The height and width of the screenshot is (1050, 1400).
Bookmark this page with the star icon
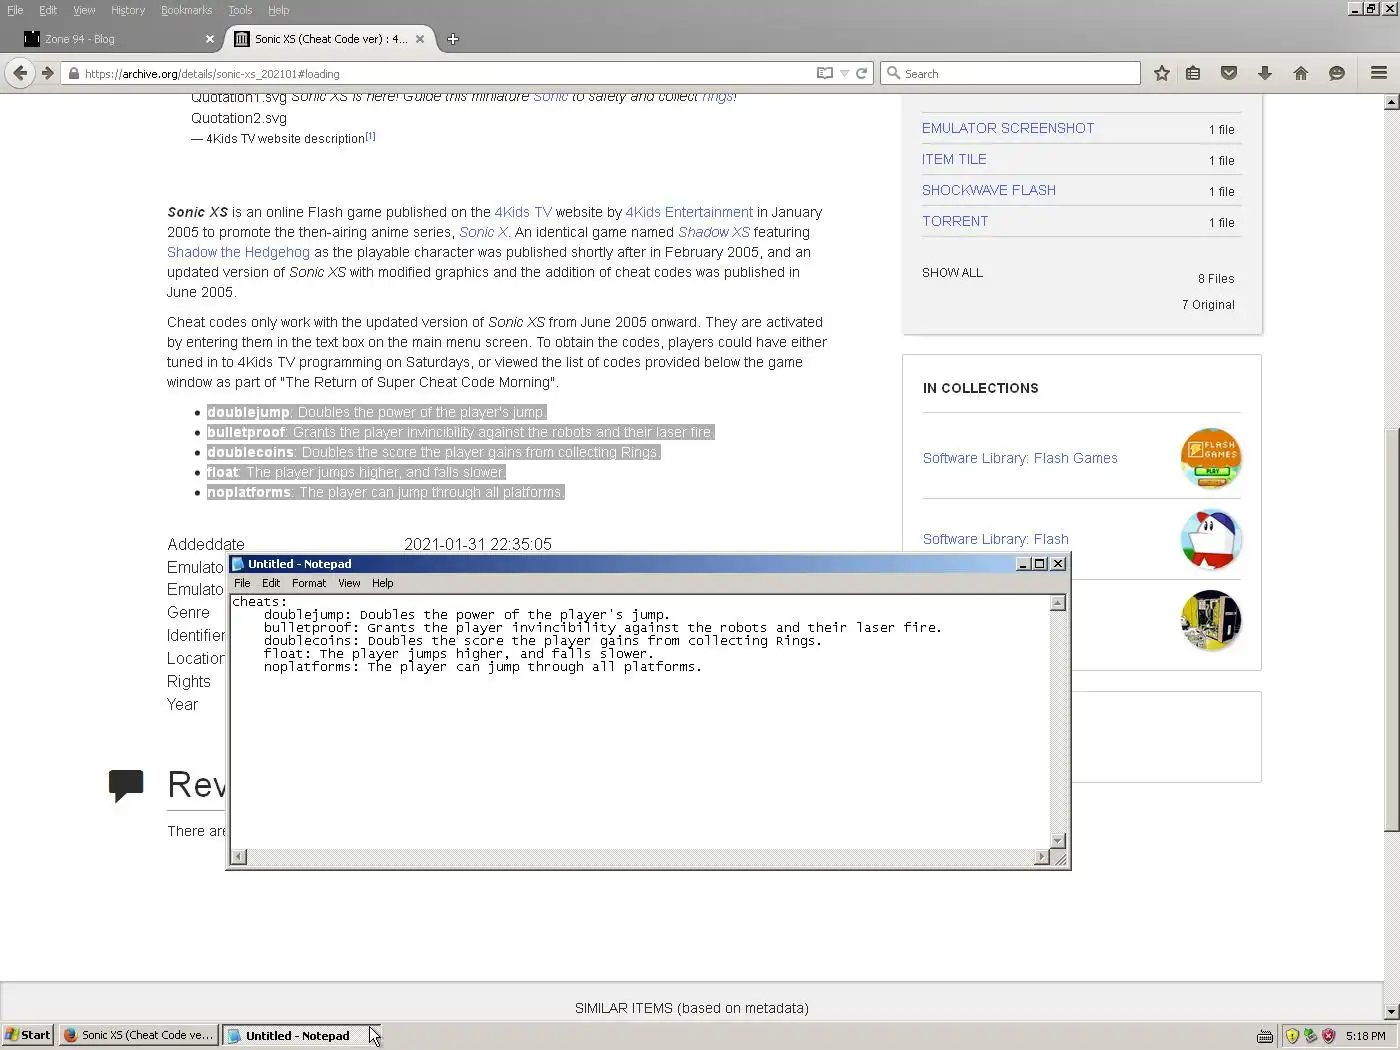tap(1161, 73)
